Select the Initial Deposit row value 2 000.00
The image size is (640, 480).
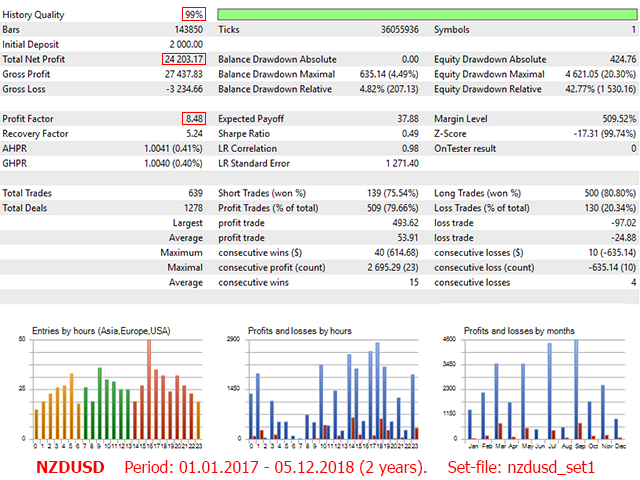click(x=181, y=44)
